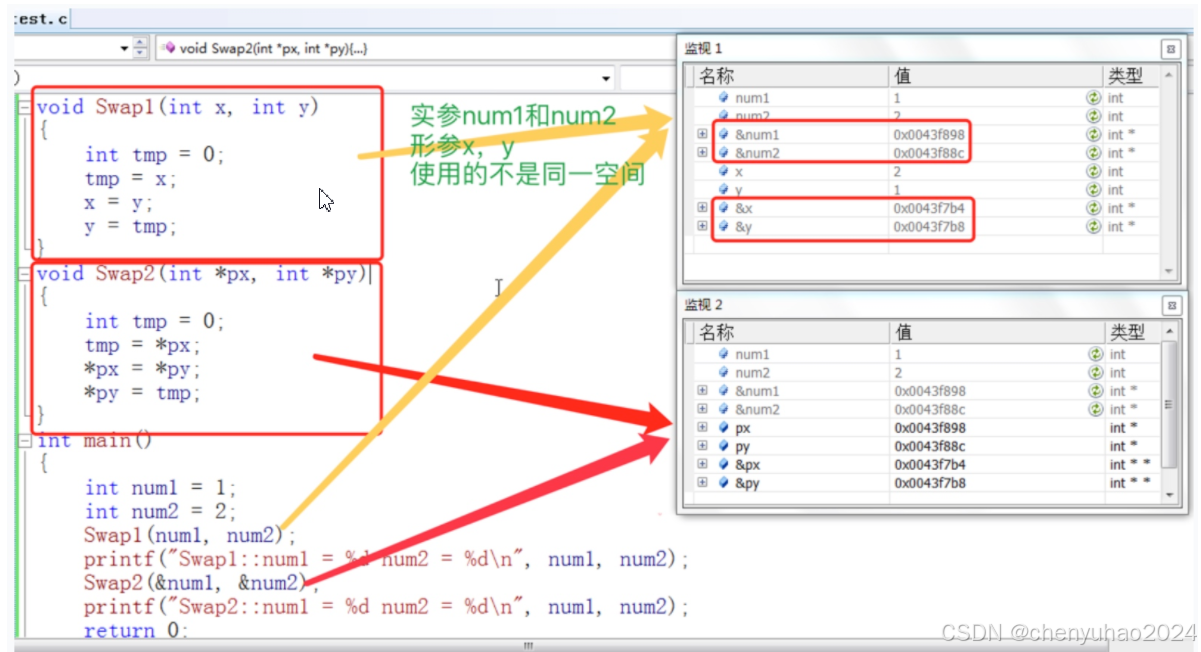Viewport: 1201px width, 652px height.
Task: Click the variable icon beside &px in Watch 2
Action: (724, 464)
